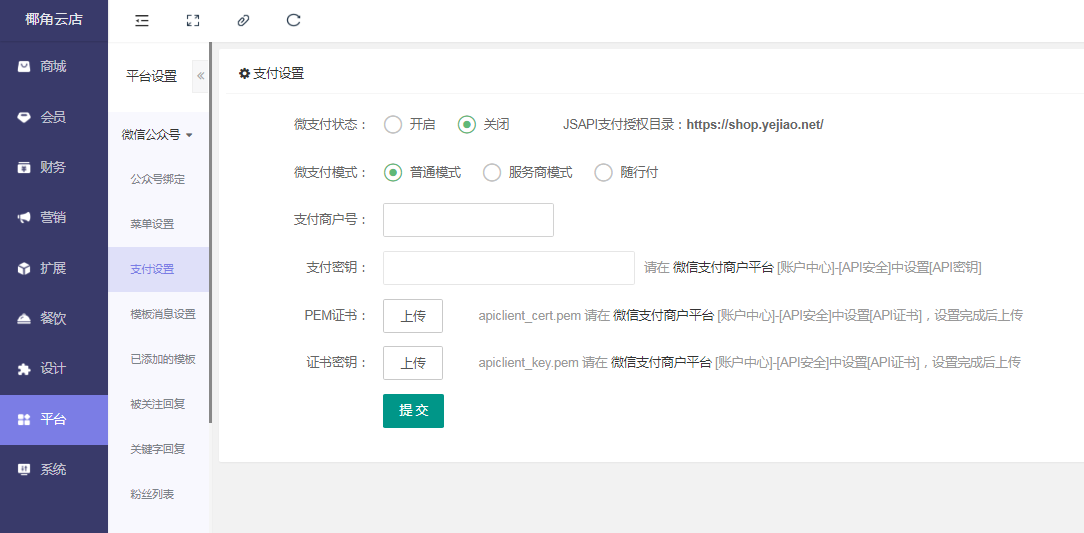Viewport: 1084px width, 533px height.
Task: Click the link chain icon in top bar
Action: (x=243, y=21)
